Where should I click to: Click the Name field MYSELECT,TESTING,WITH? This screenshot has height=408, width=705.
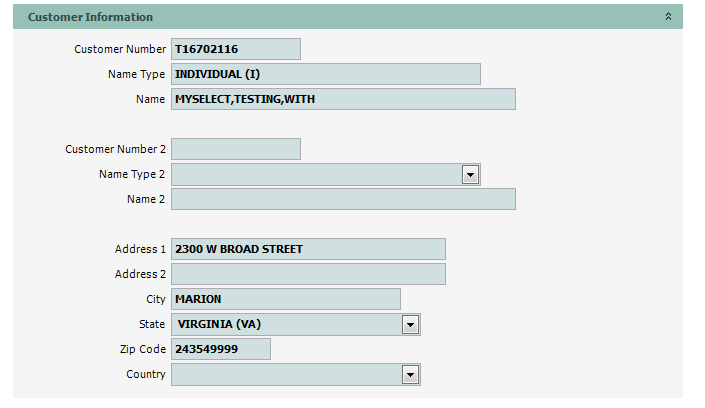point(343,99)
